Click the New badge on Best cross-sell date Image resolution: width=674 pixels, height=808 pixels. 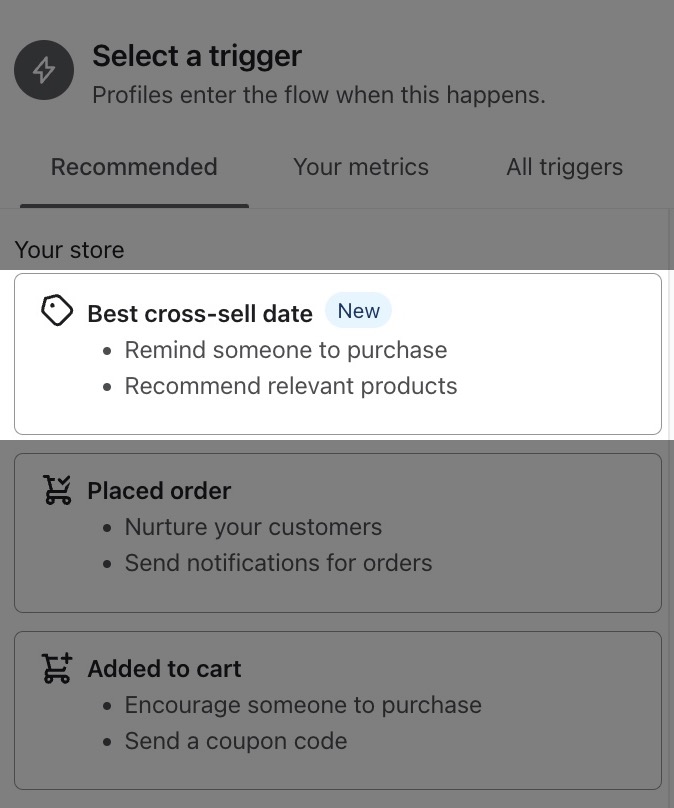pos(358,311)
